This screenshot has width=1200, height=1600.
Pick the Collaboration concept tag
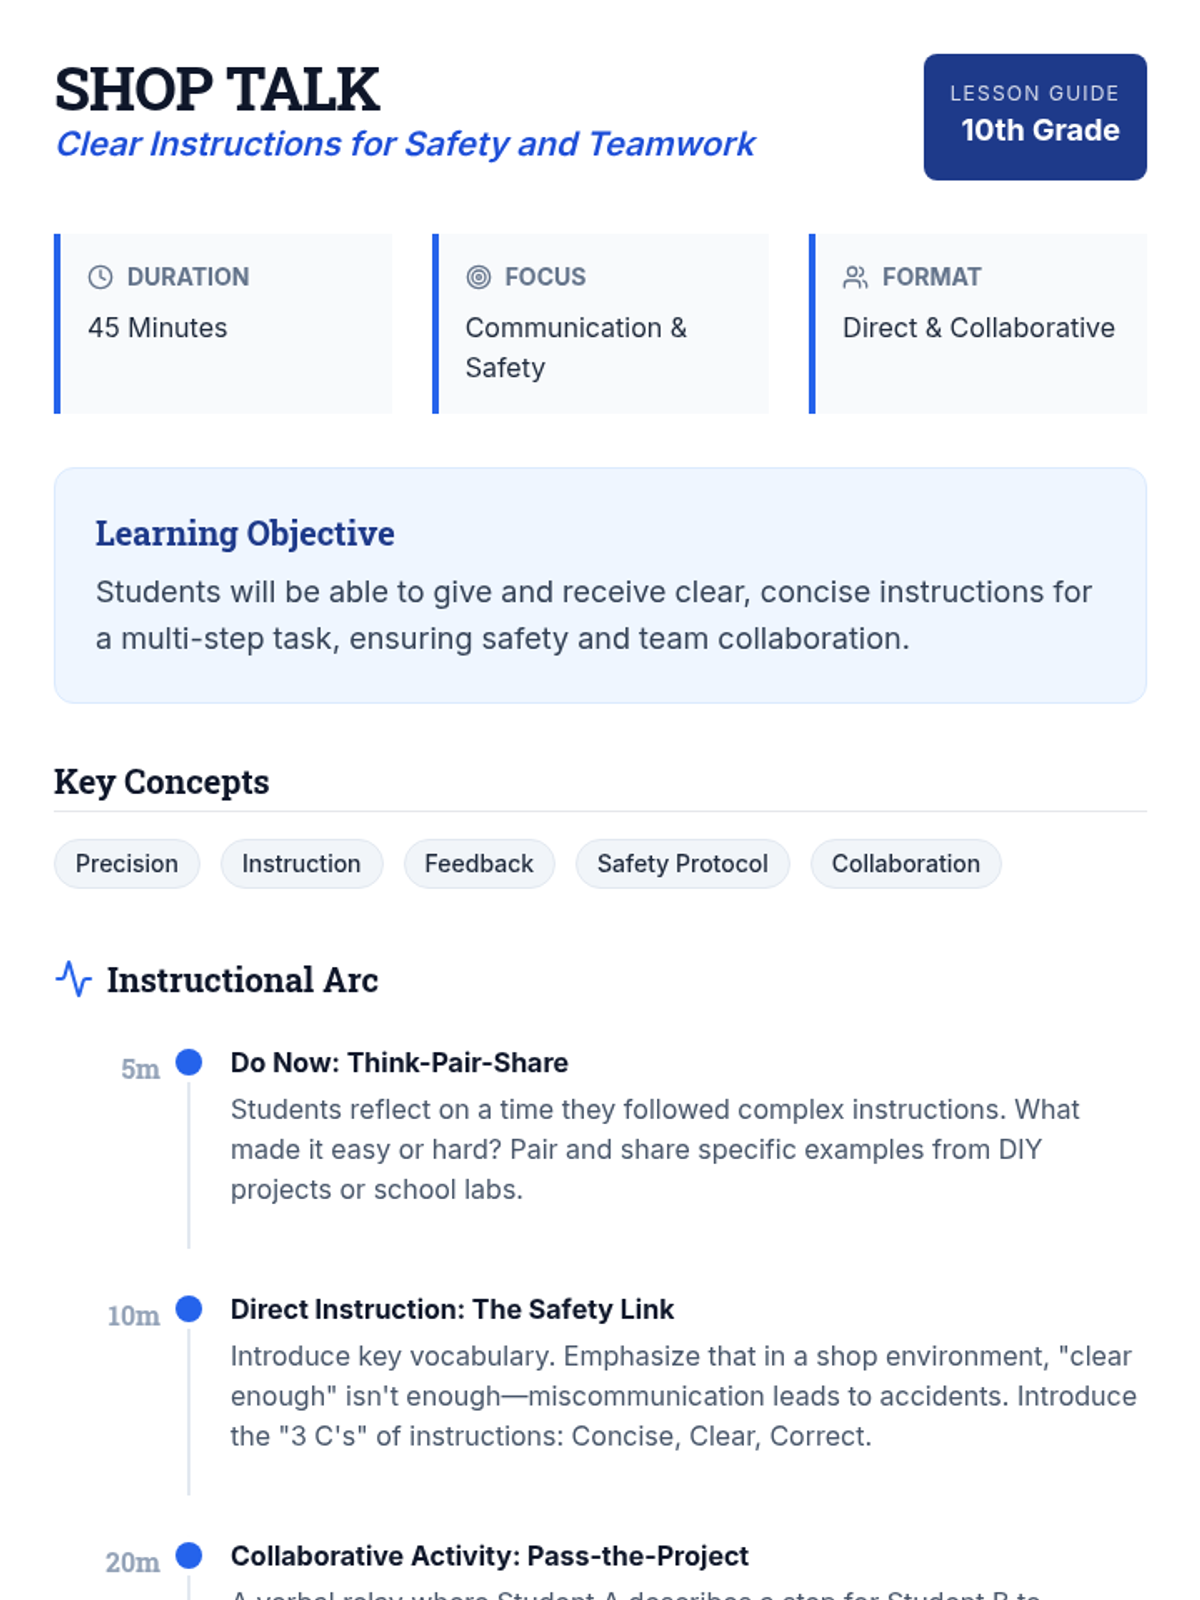(x=906, y=864)
